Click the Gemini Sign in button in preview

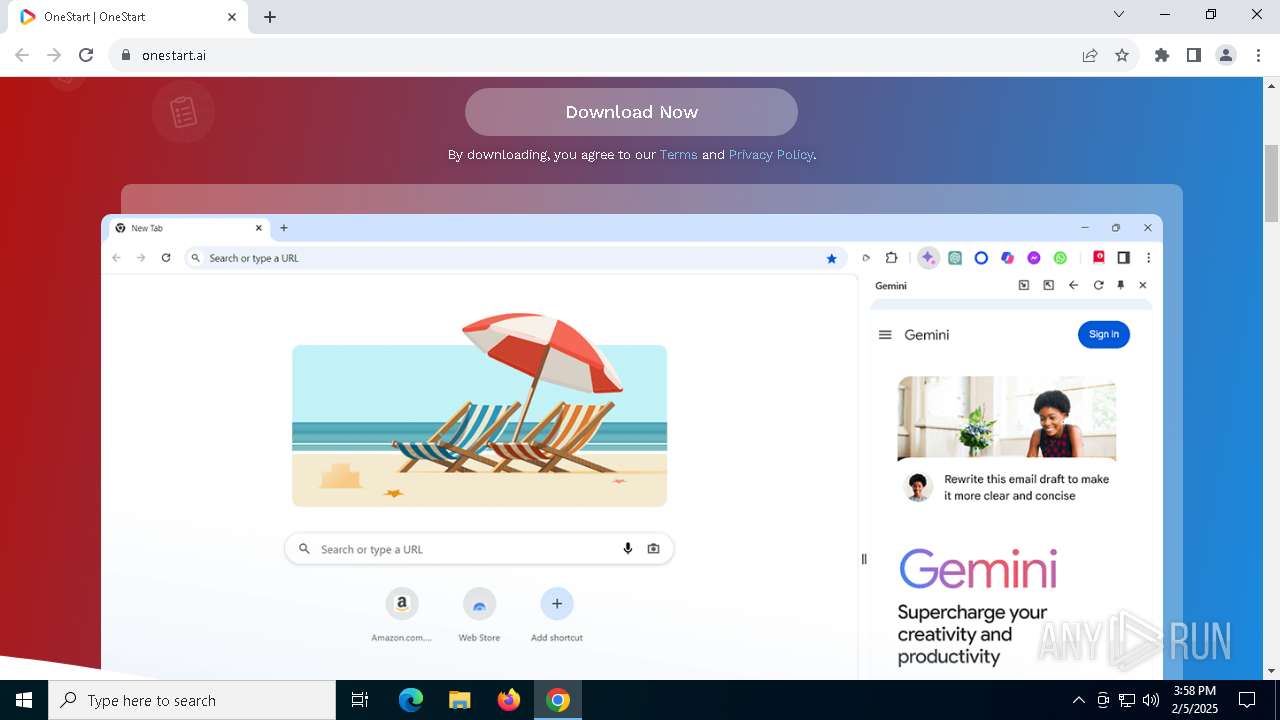pyautogui.click(x=1104, y=334)
